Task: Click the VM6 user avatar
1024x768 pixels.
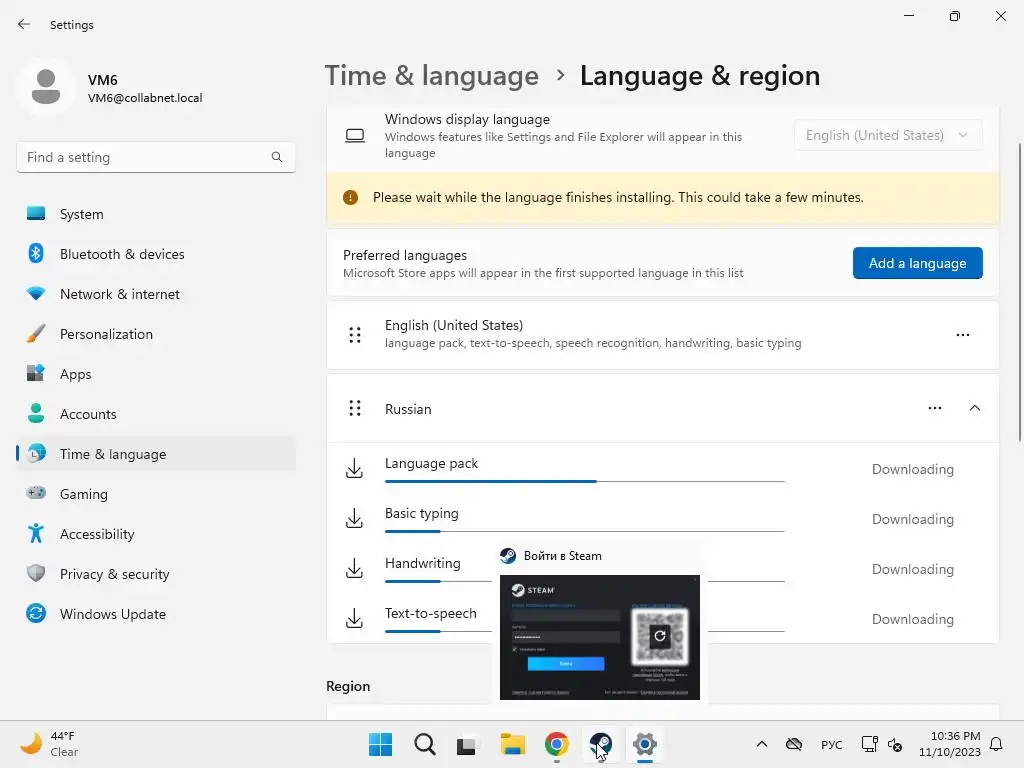Action: 46,86
